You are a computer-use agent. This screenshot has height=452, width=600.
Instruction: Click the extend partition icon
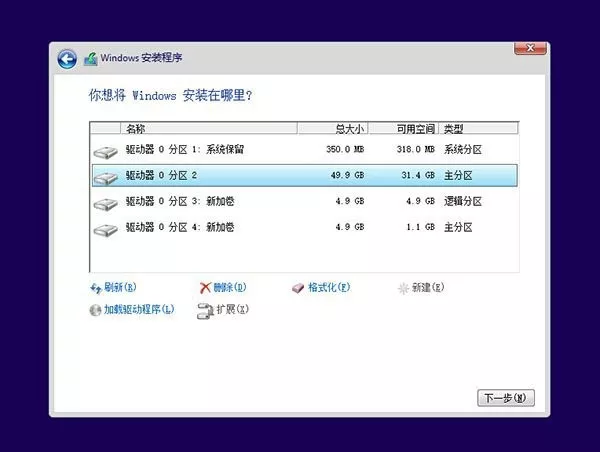[205, 311]
